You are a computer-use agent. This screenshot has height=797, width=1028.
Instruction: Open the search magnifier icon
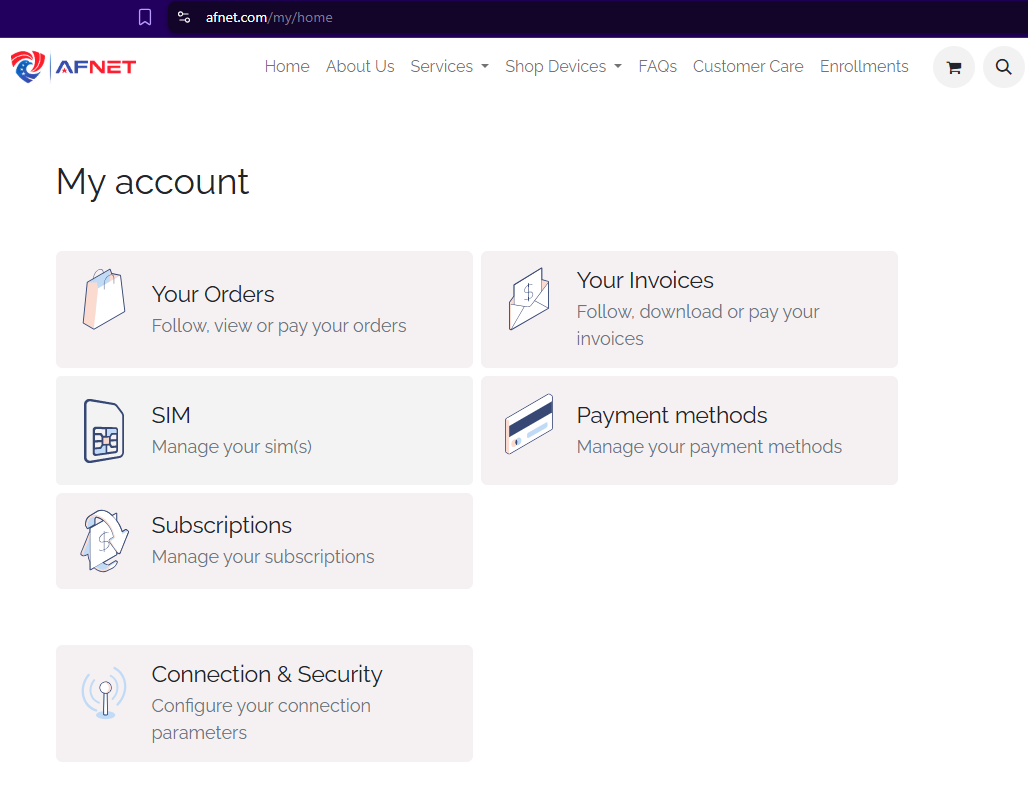pos(1004,68)
